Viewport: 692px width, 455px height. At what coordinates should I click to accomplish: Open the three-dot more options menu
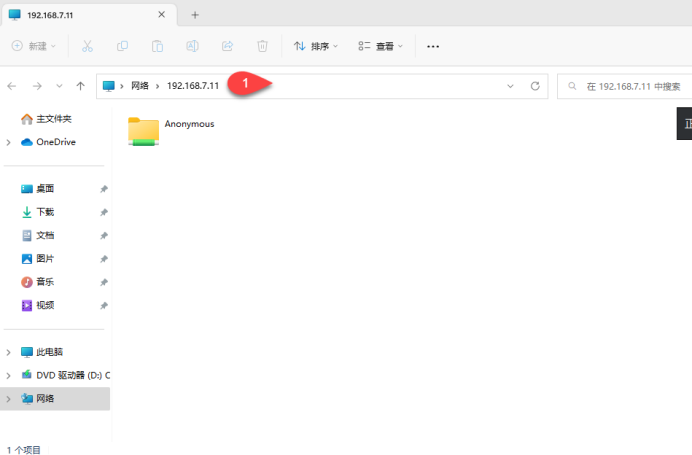(433, 46)
